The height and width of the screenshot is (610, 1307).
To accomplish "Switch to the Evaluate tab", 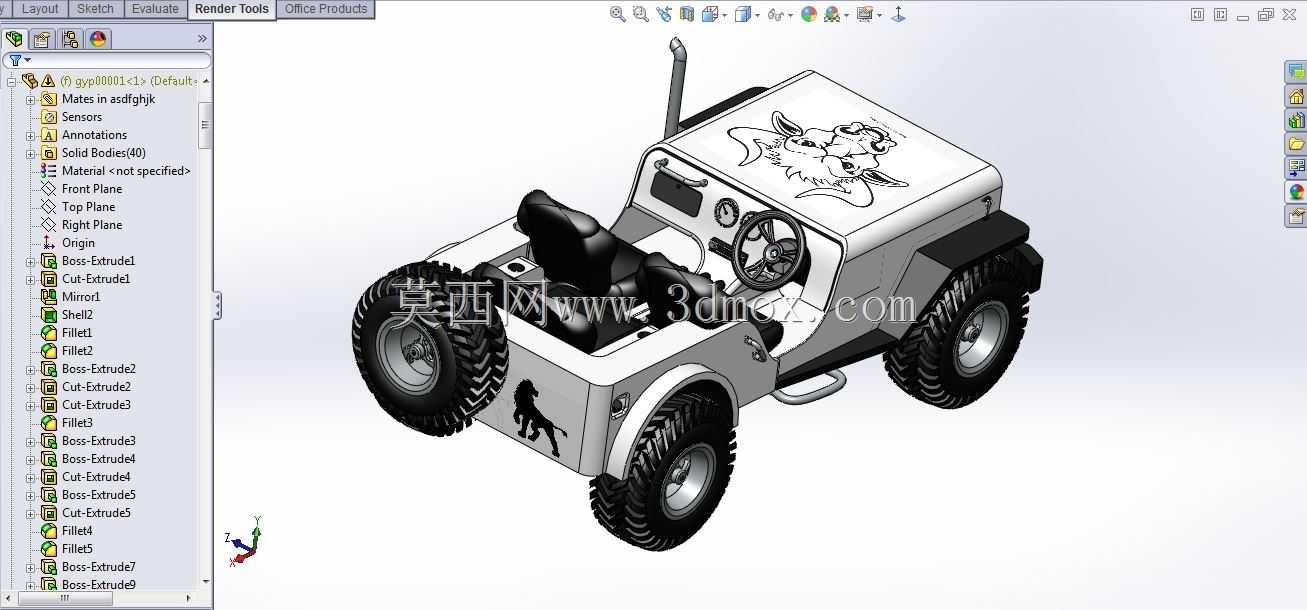I will point(155,9).
